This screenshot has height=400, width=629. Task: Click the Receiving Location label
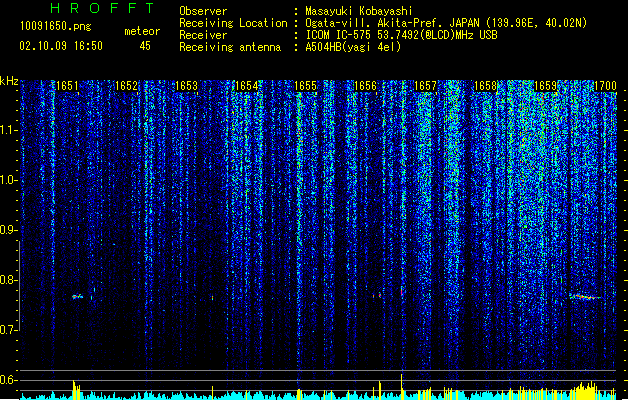pos(233,23)
